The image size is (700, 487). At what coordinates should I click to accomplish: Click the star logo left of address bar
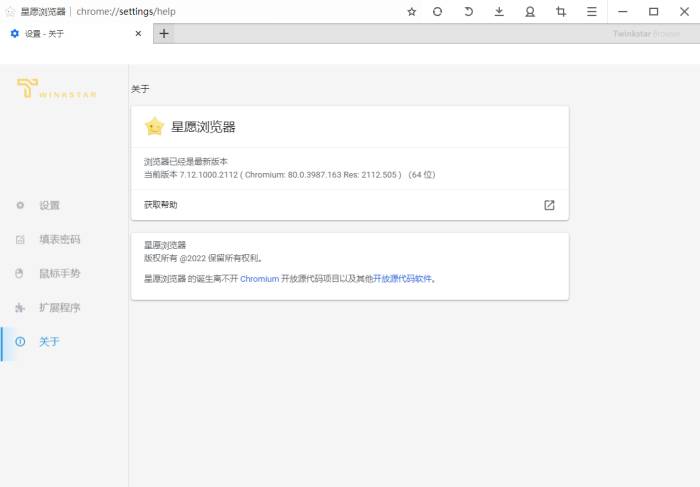click(x=10, y=12)
